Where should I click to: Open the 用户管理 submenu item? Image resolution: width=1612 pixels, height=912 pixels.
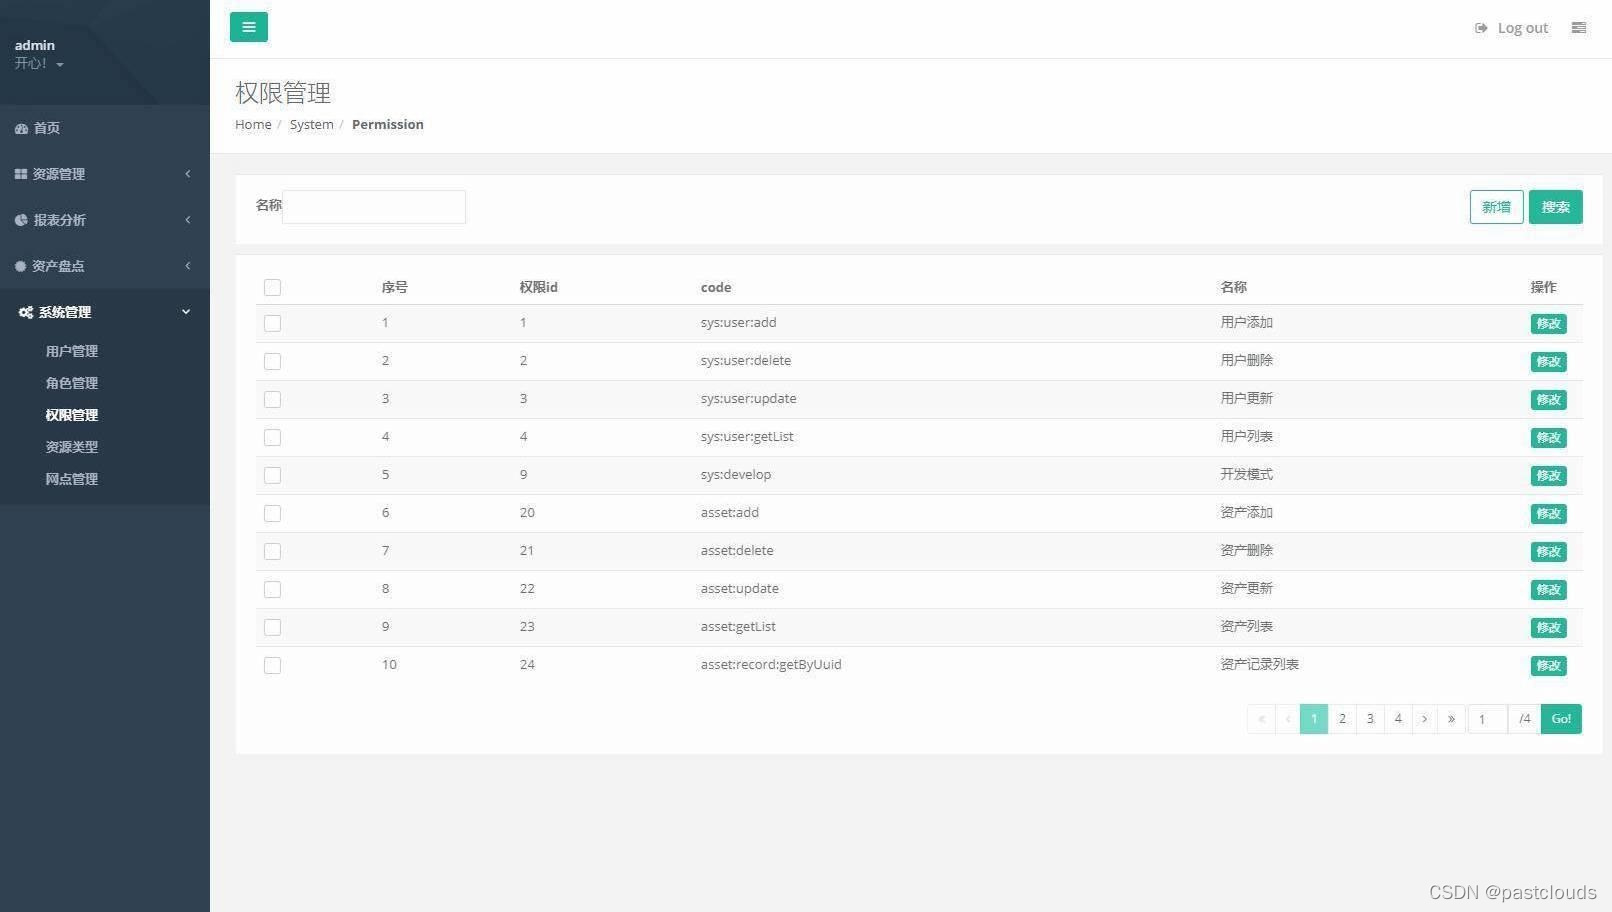click(x=72, y=351)
